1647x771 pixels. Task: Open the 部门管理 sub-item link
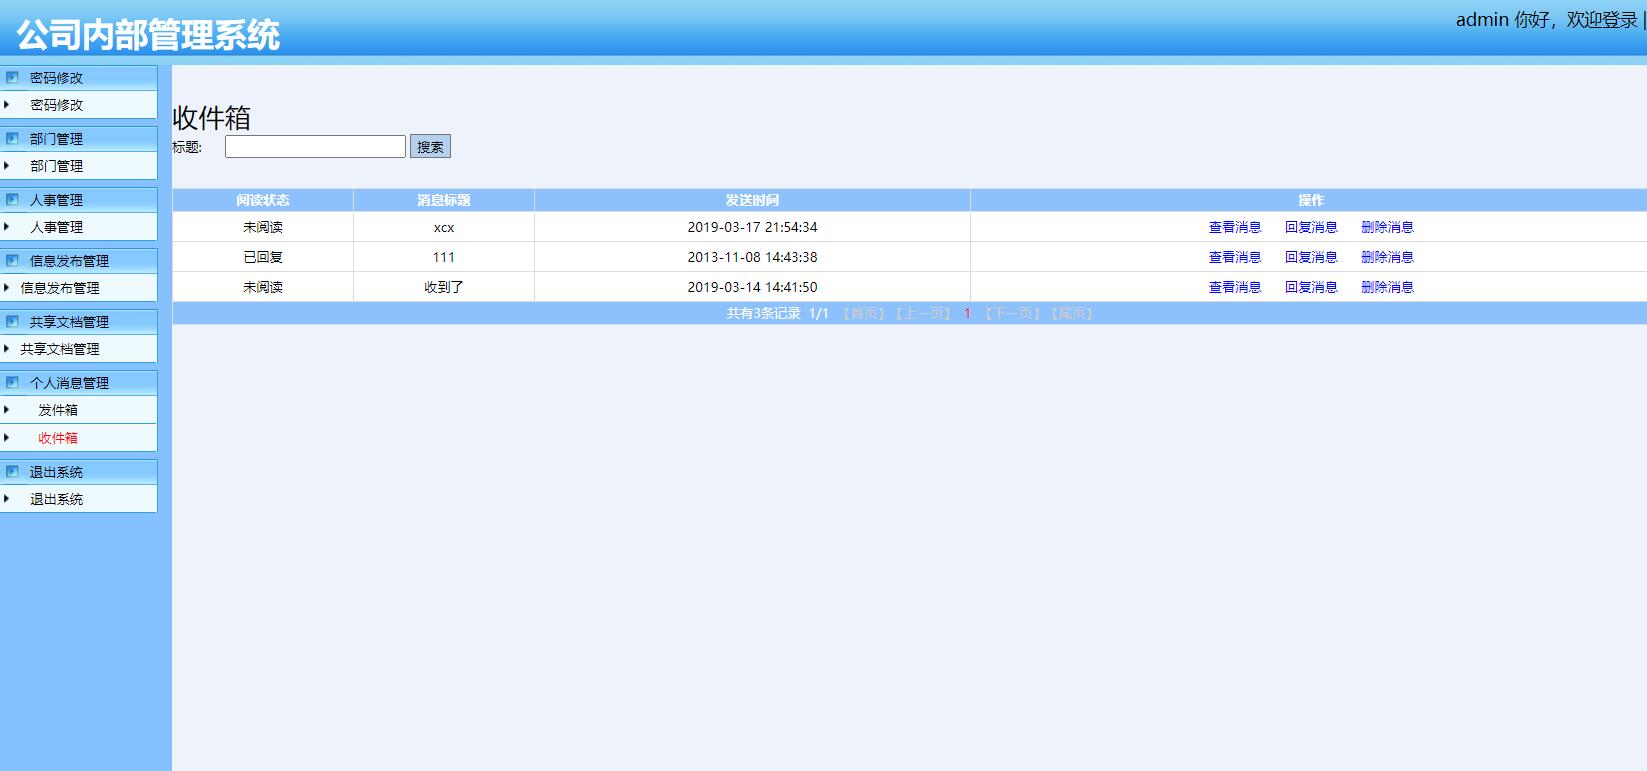point(56,166)
